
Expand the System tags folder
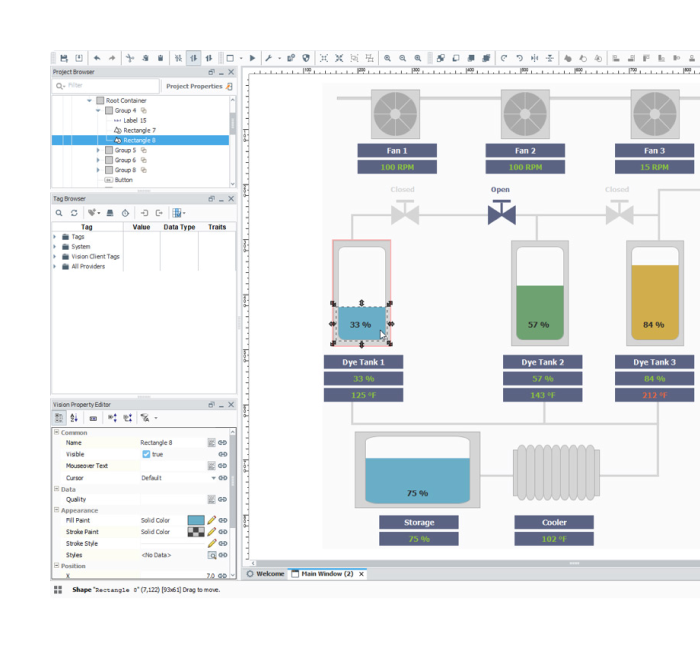55,246
